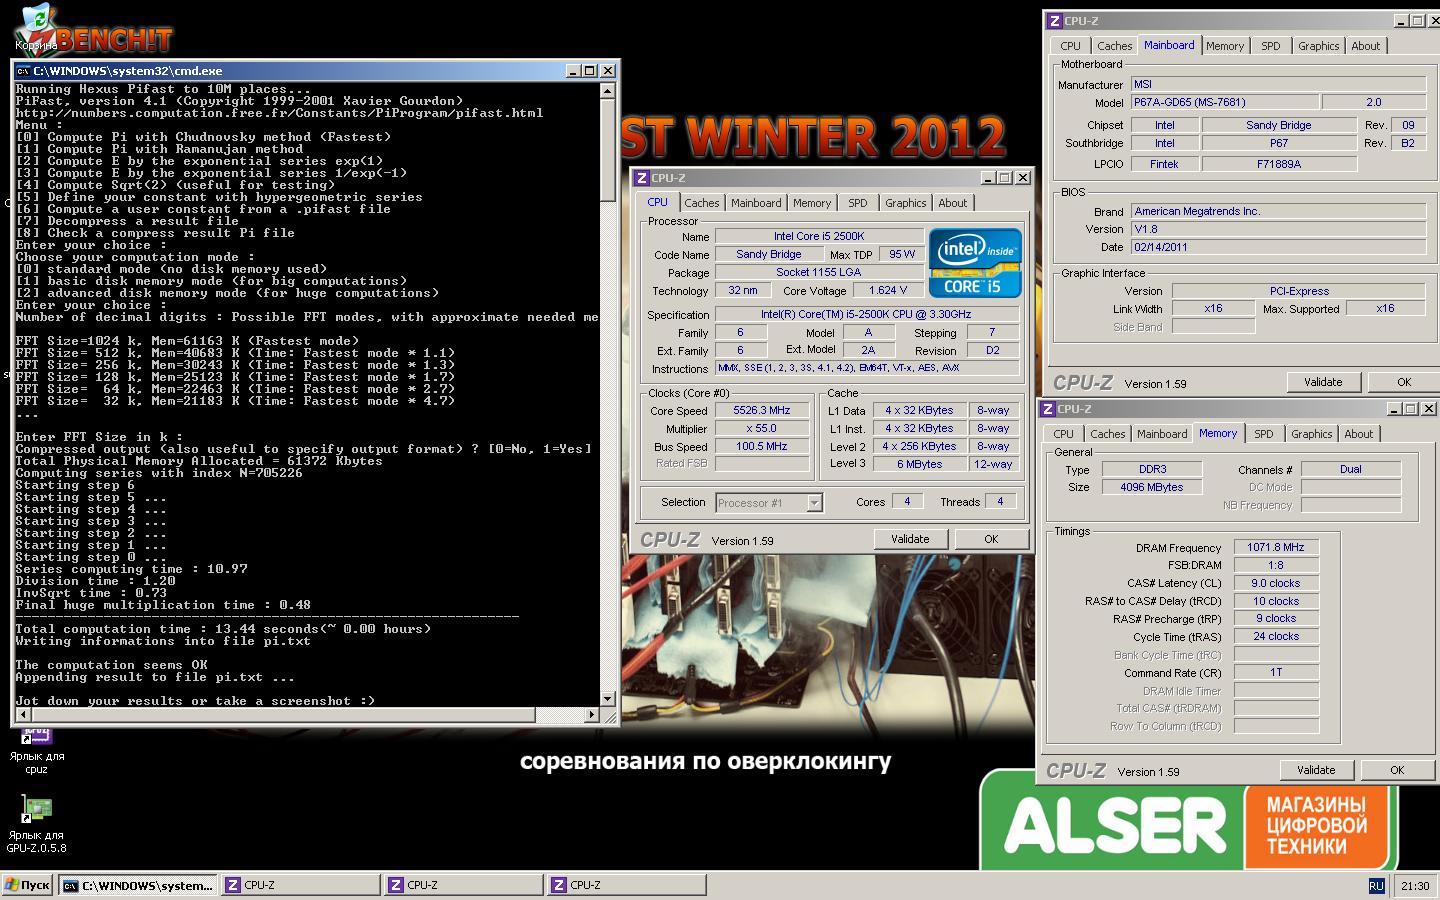Click the Z icon in CPU tab window title

point(642,178)
